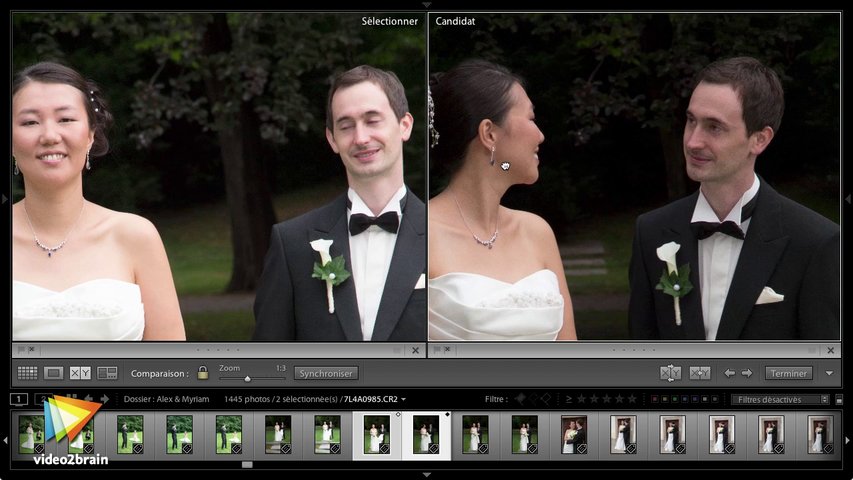Select main monitor button labeled 1
The image size is (853, 480).
[19, 399]
